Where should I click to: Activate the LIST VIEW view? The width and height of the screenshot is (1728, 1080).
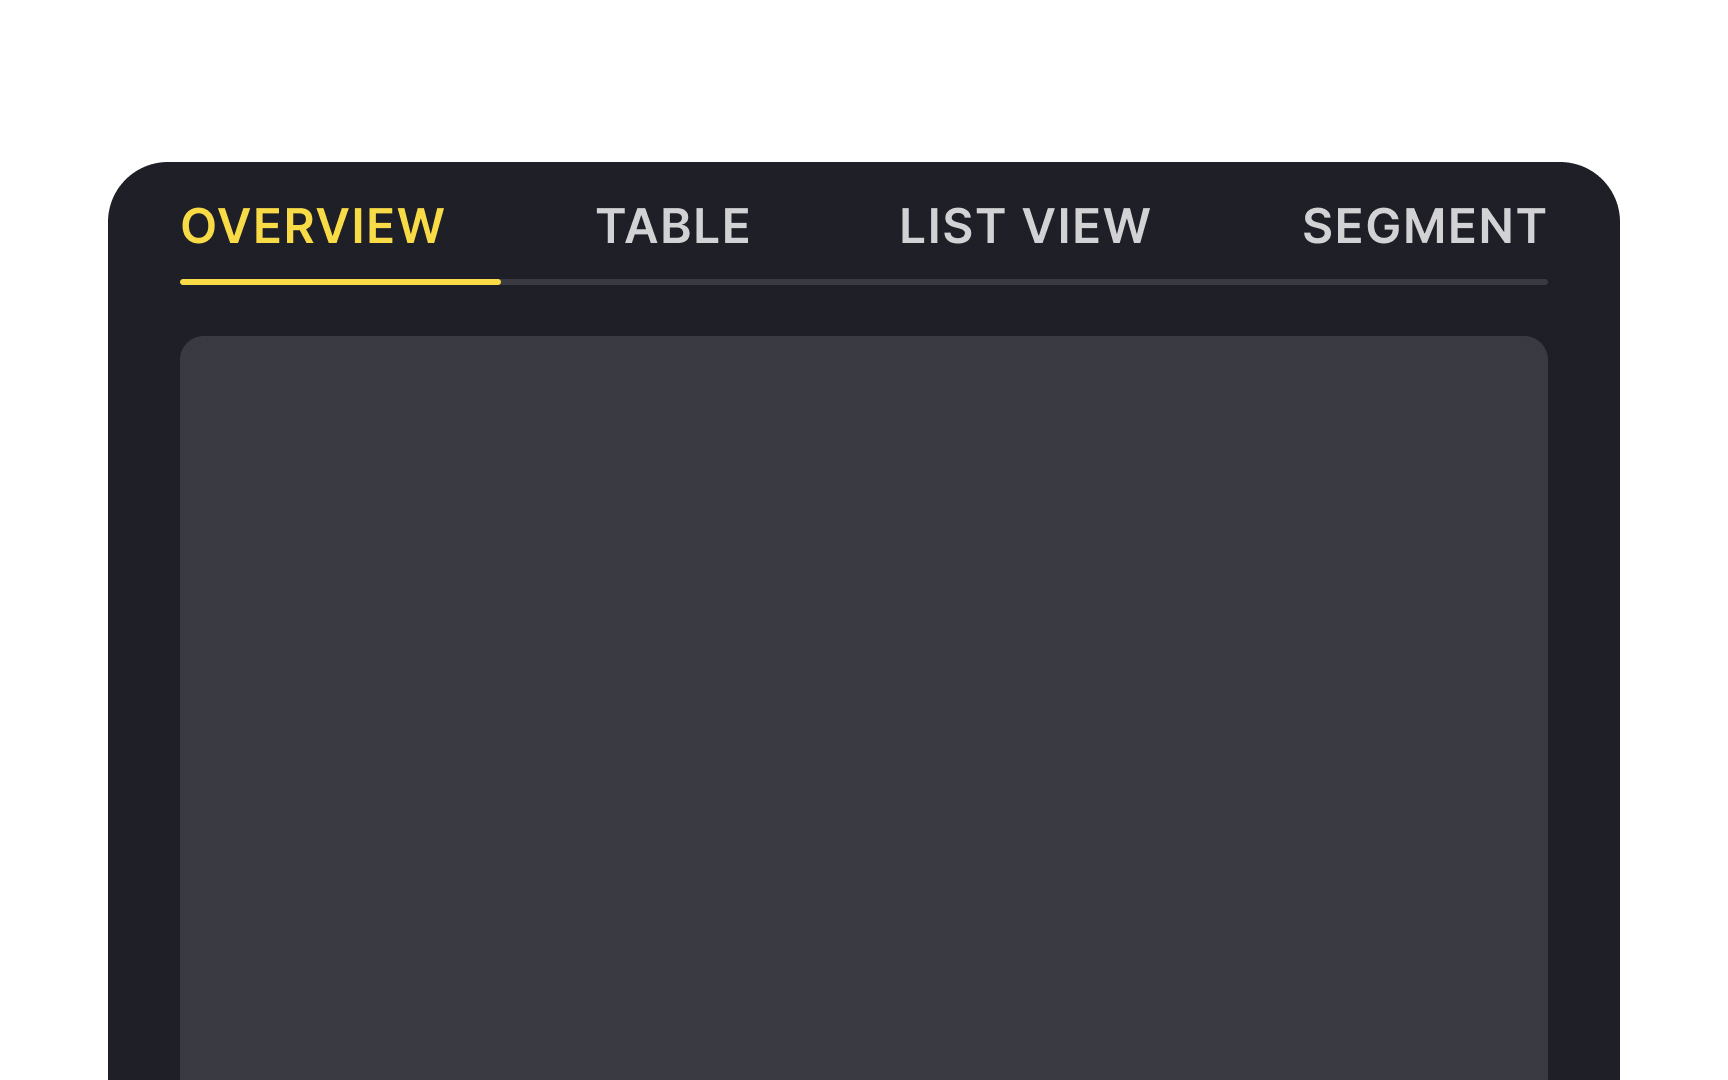pyautogui.click(x=1025, y=226)
